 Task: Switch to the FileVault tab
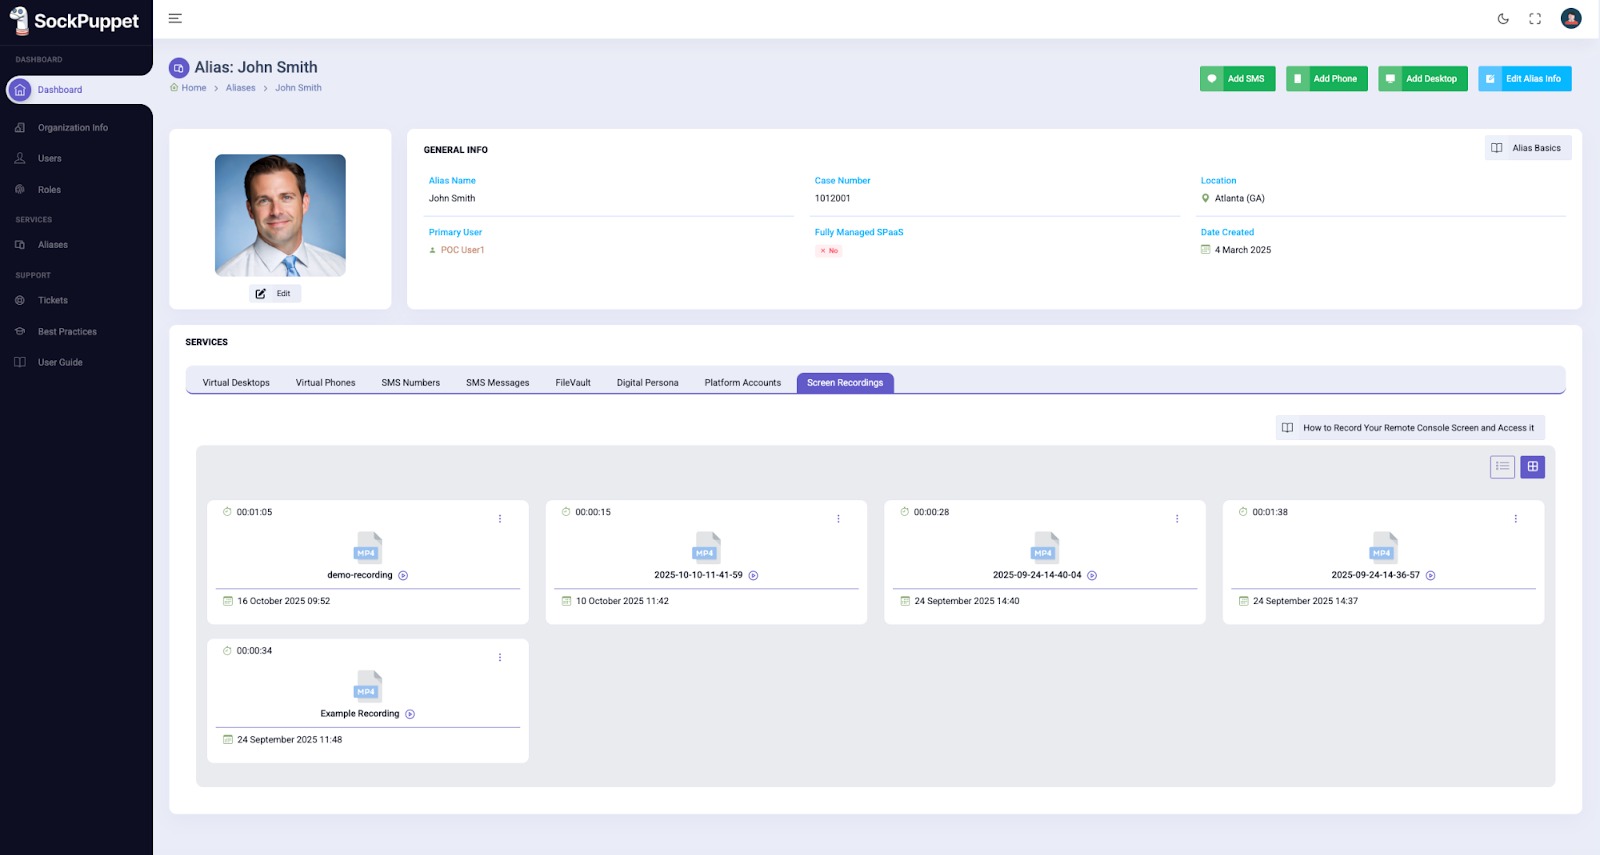[573, 383]
